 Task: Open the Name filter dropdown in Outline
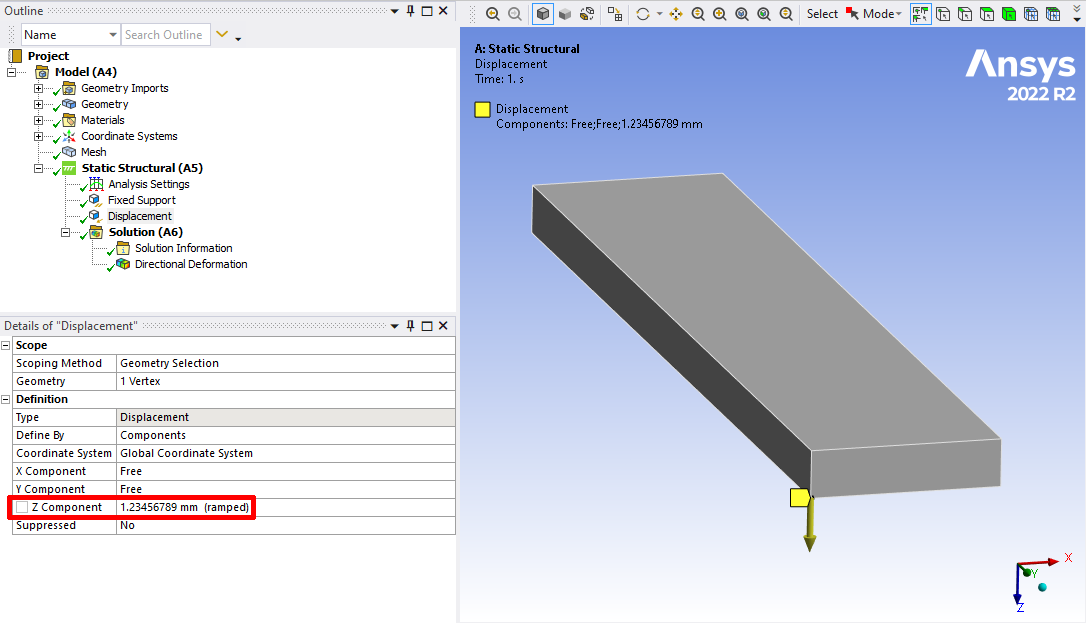[x=112, y=35]
